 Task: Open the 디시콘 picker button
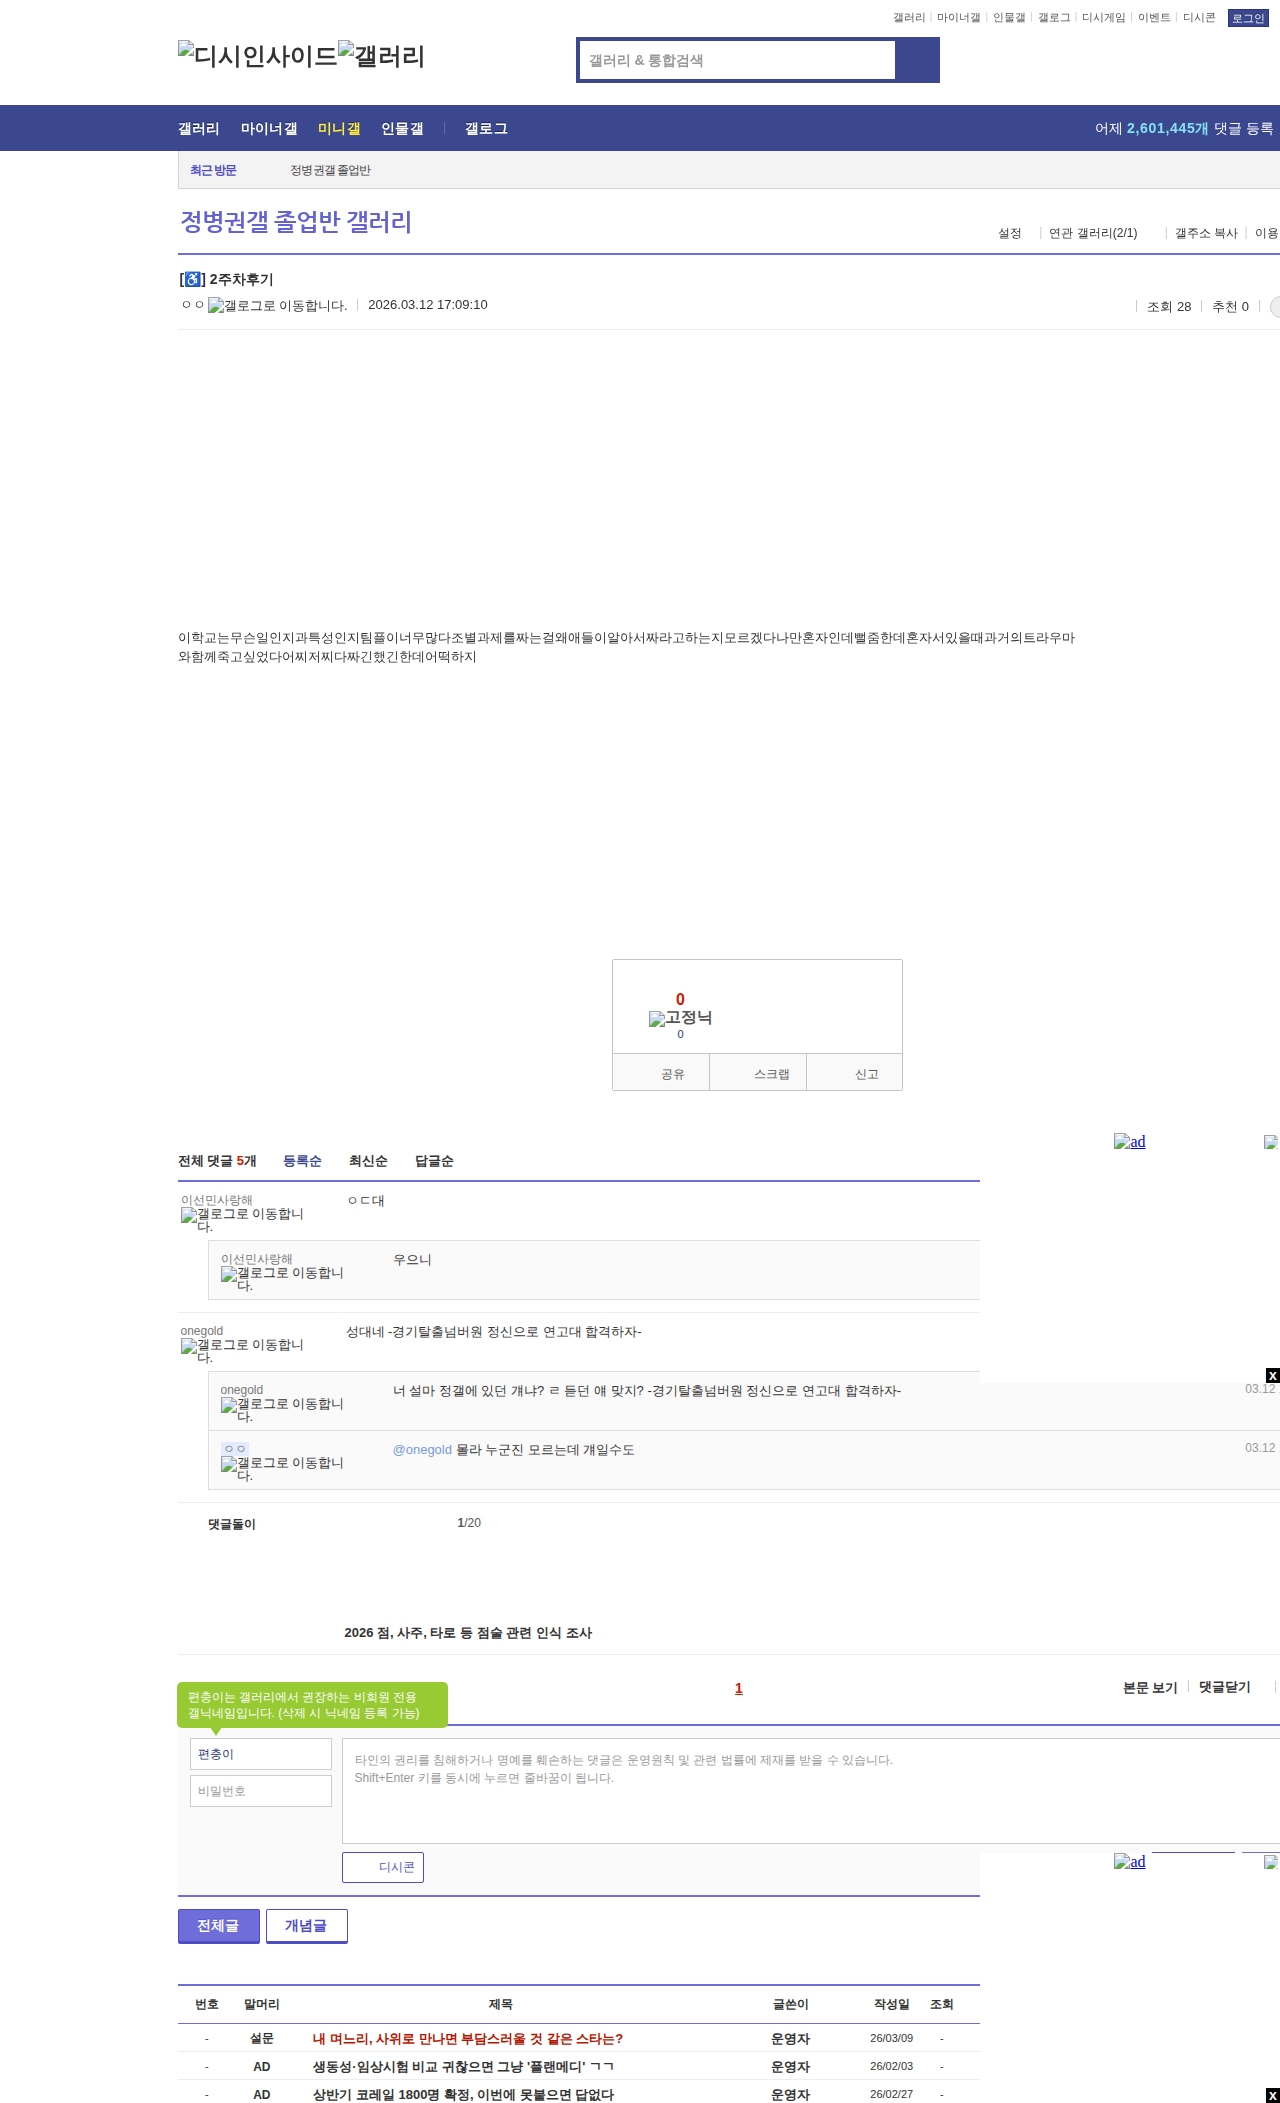[x=383, y=1867]
